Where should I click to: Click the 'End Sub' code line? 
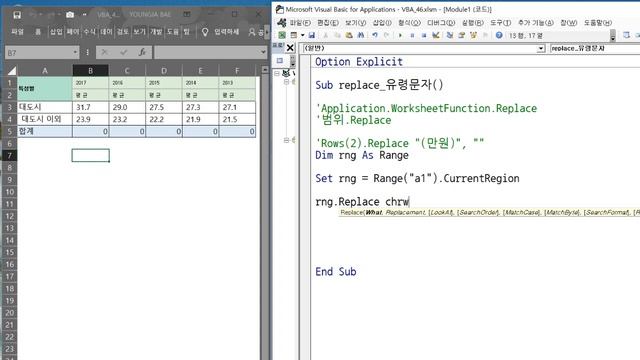336,271
